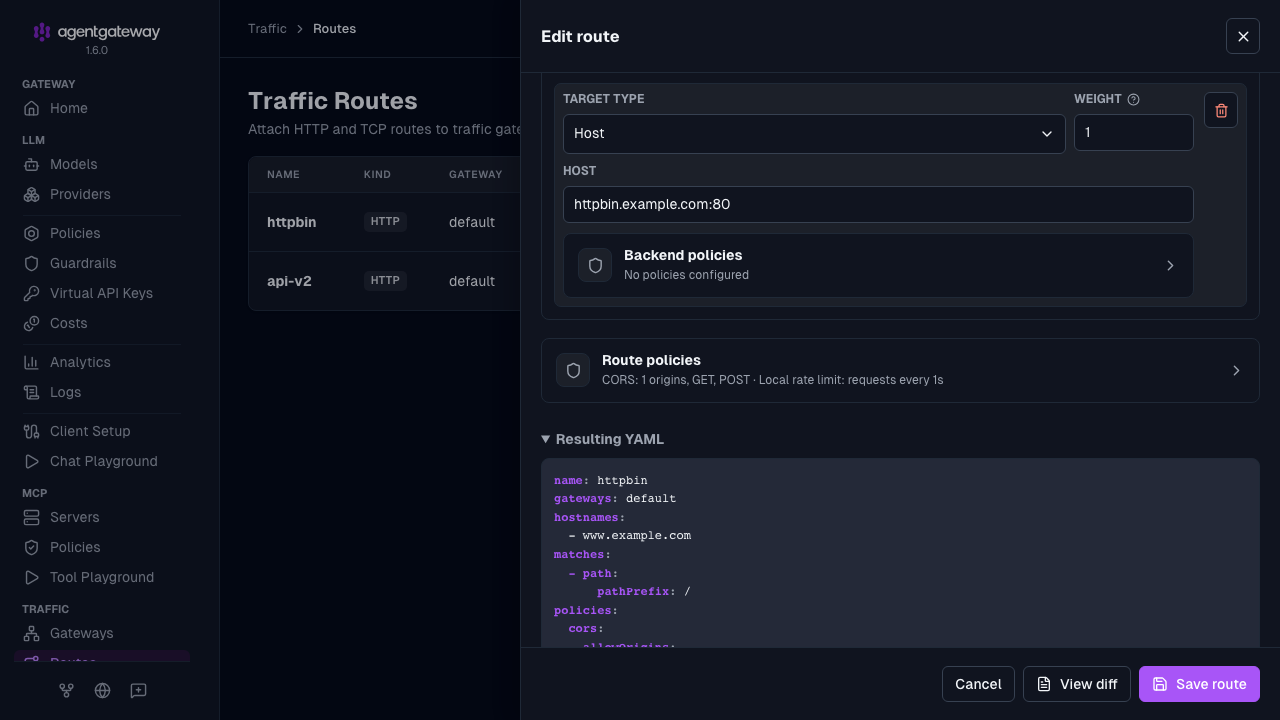The height and width of the screenshot is (720, 1280).
Task: Click 'pathPrefix' line in YAML
Action: 644,592
